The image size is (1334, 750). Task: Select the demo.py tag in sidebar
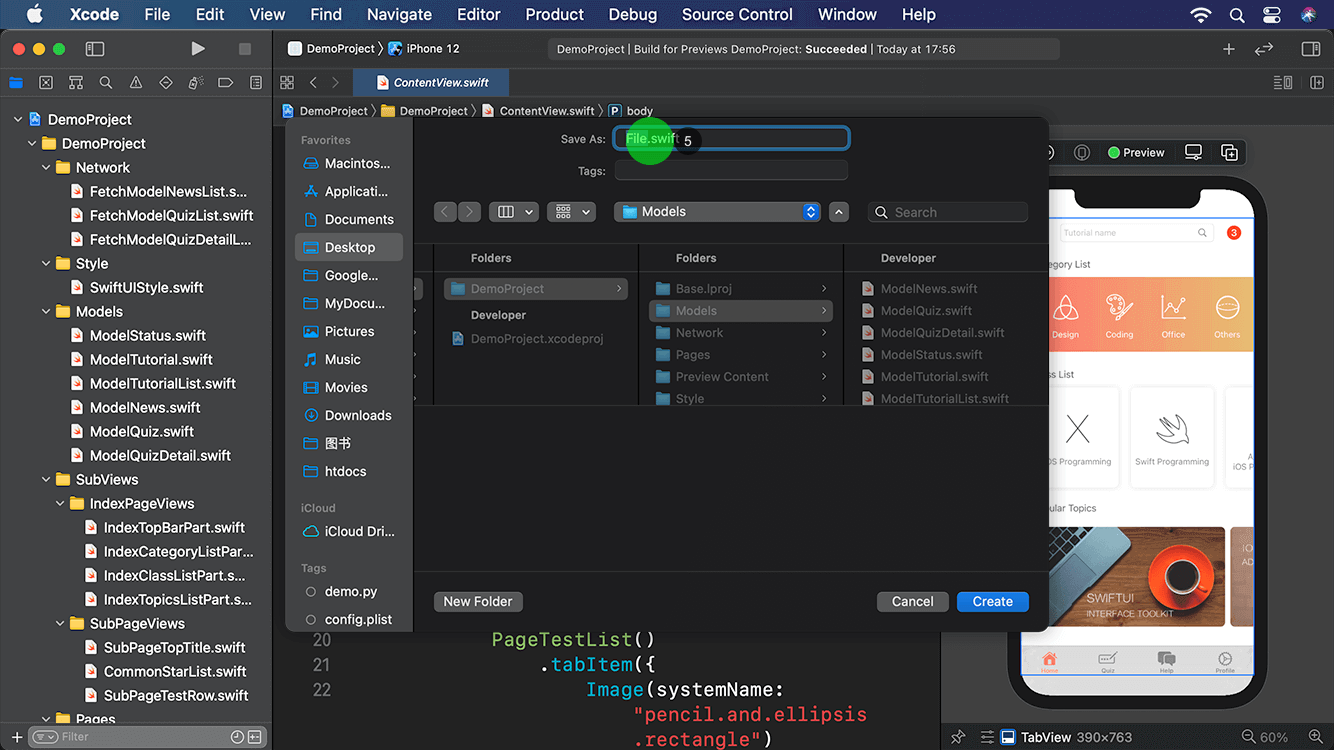[x=349, y=592]
